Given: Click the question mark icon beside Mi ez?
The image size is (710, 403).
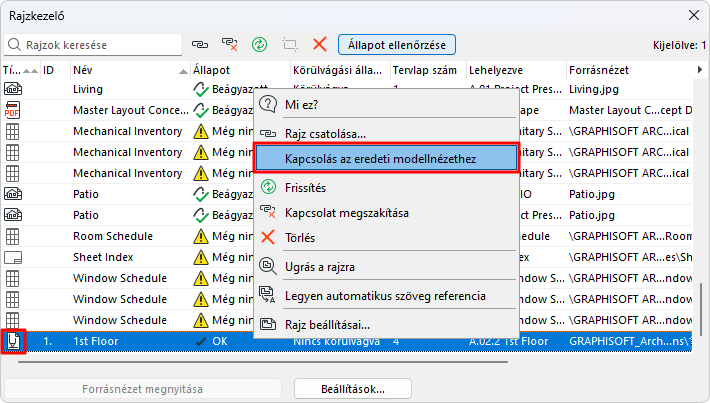Looking at the screenshot, I should [268, 105].
